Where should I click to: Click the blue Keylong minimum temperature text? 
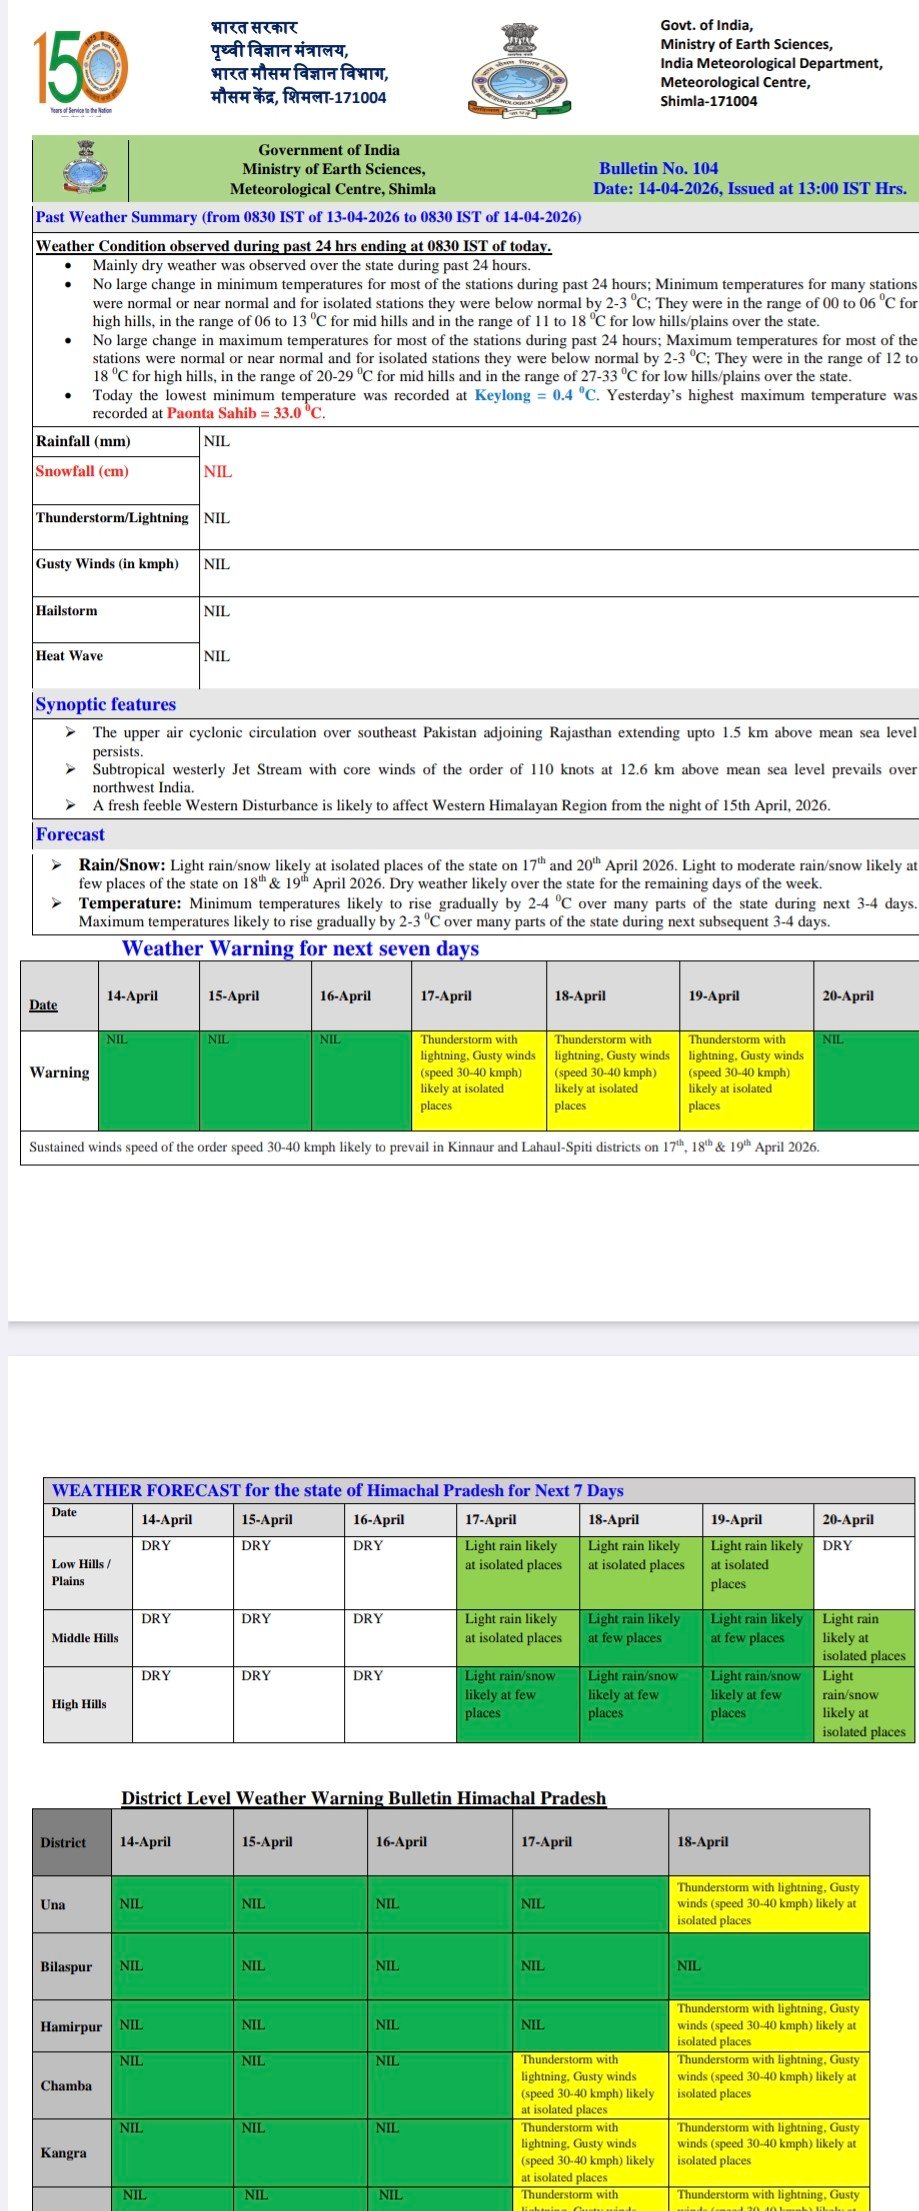pyautogui.click(x=536, y=395)
